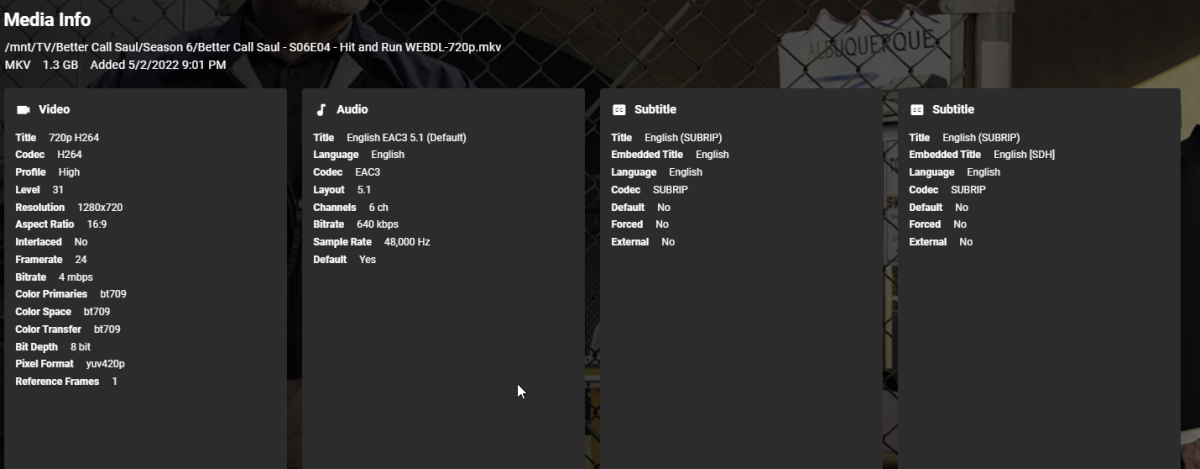Click the video camera icon on the Video card
1200x469 pixels.
click(x=24, y=110)
